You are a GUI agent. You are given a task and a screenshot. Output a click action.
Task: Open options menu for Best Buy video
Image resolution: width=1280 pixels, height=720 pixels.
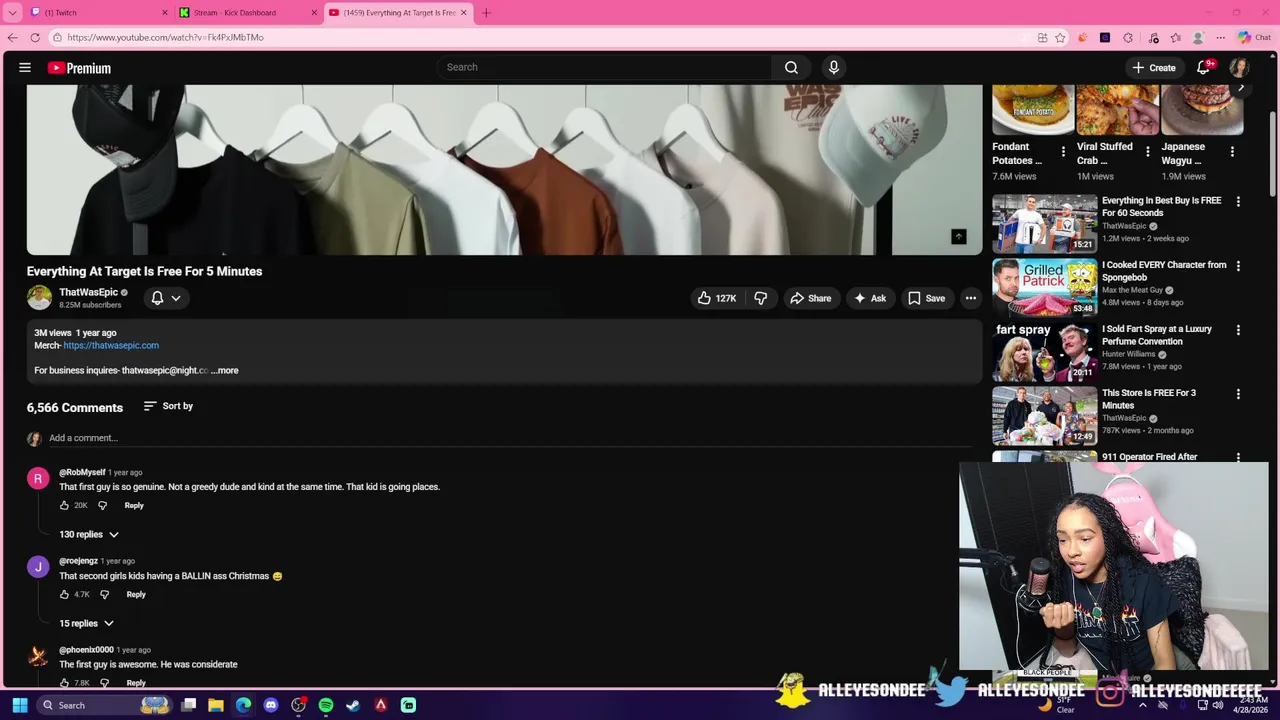pyautogui.click(x=1238, y=202)
